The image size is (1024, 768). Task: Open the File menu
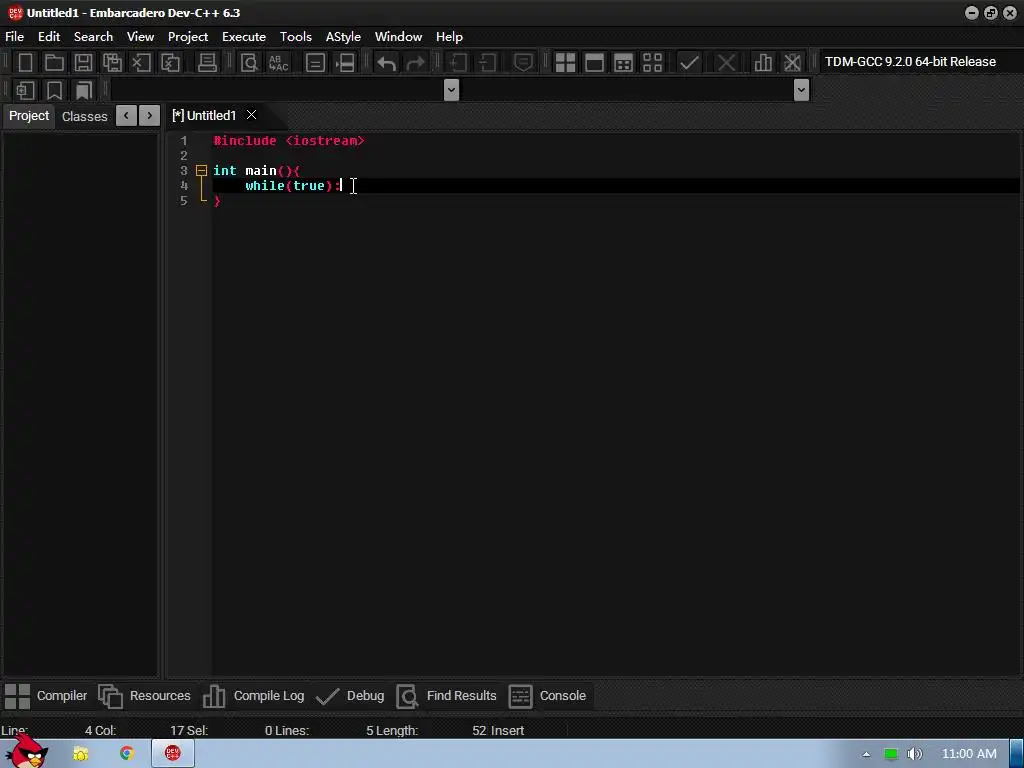click(14, 37)
